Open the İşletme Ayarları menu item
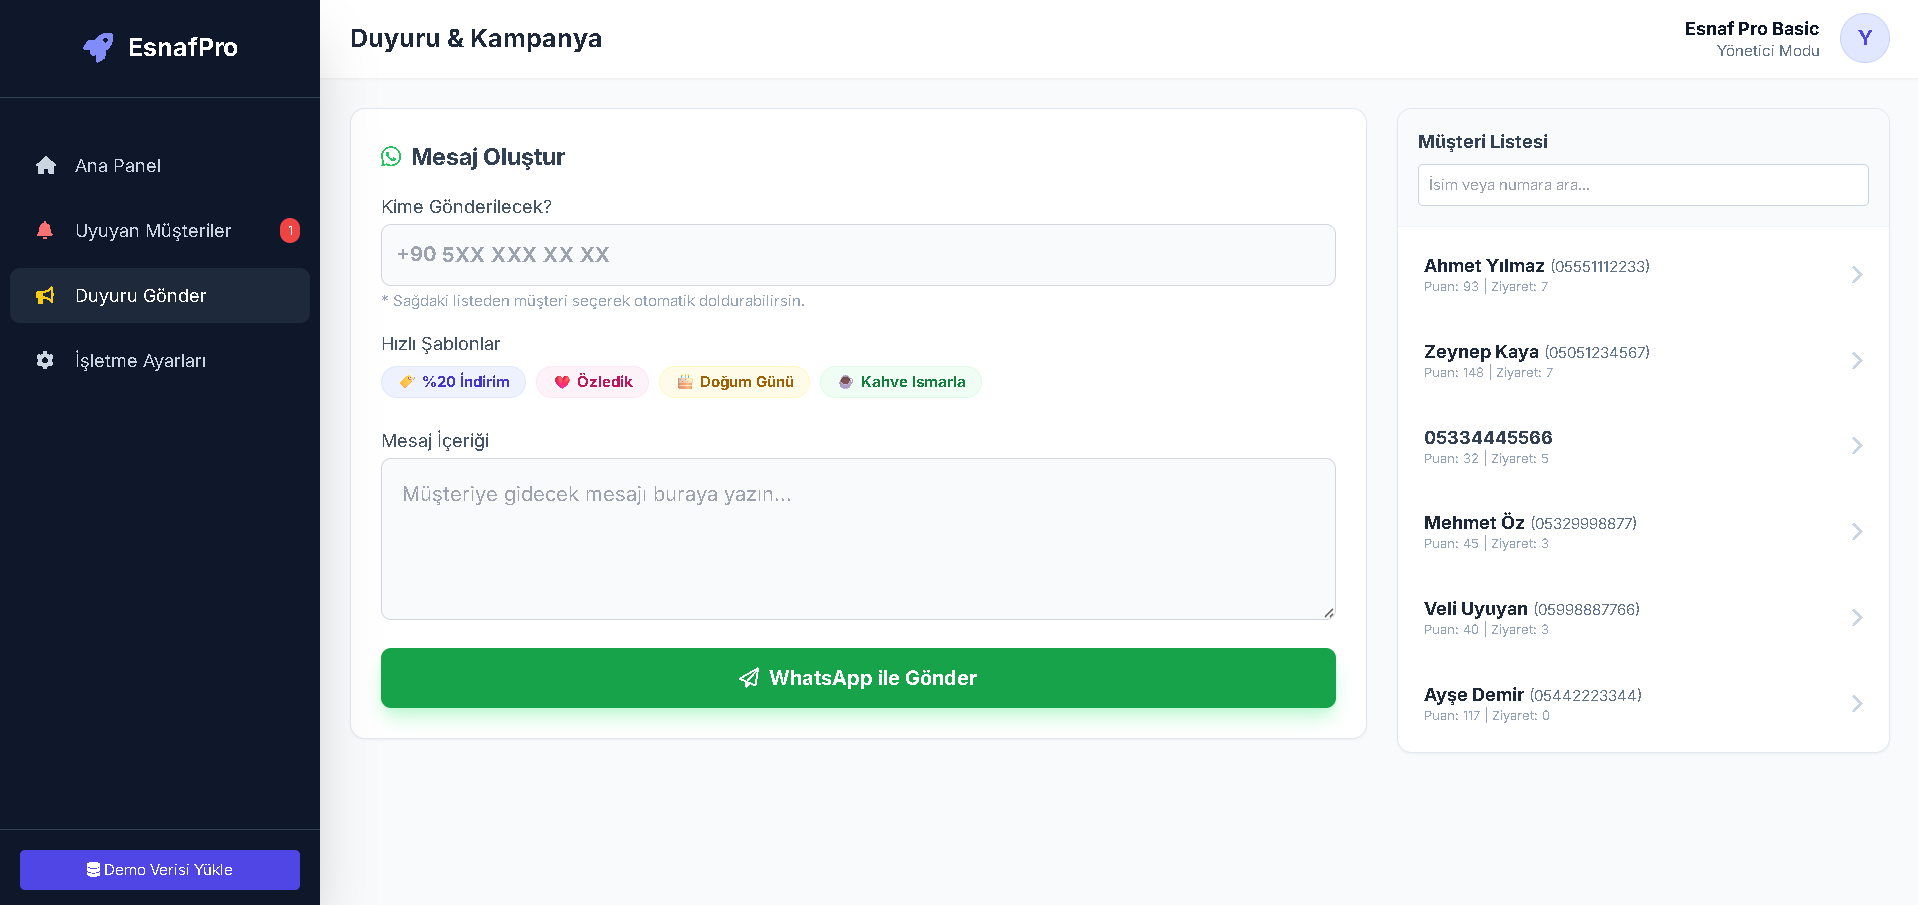 (x=140, y=360)
